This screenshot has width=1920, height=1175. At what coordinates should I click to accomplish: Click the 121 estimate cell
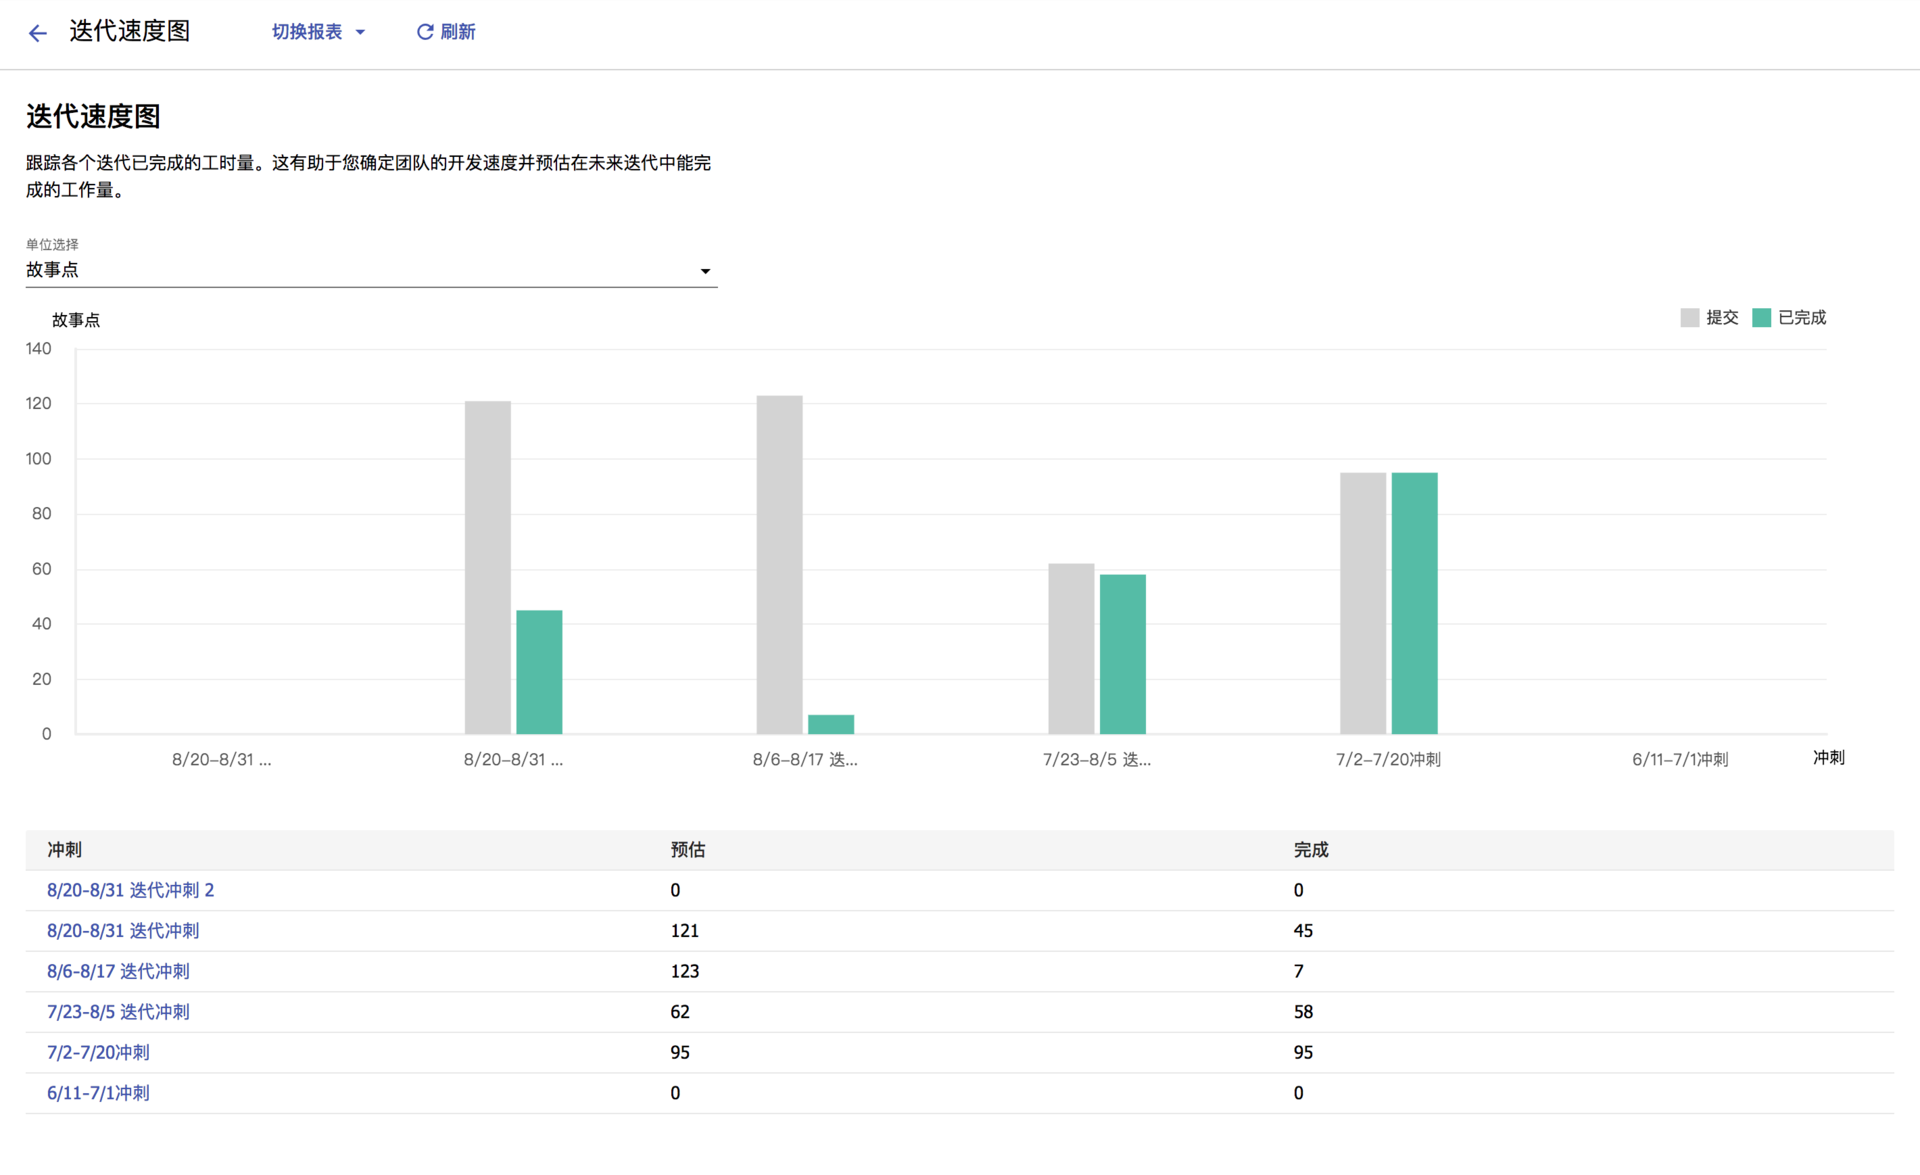click(685, 931)
